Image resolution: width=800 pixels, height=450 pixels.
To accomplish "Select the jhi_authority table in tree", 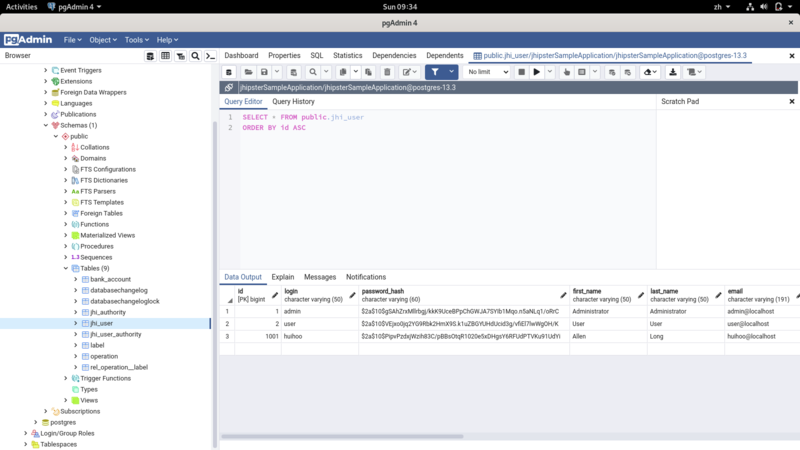I will [x=108, y=313].
